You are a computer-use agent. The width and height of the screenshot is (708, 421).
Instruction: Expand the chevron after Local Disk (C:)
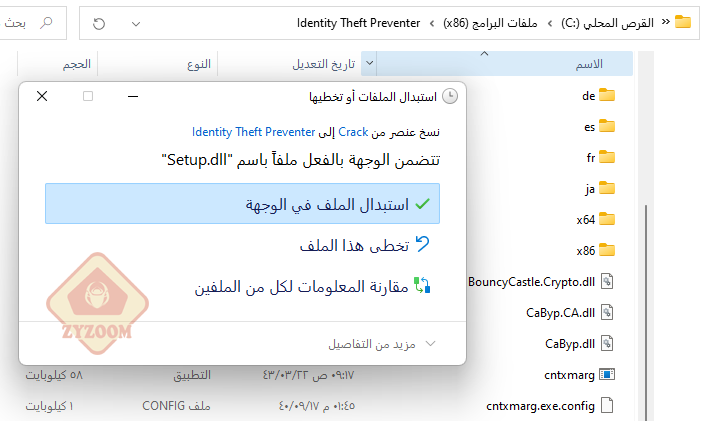(550, 23)
